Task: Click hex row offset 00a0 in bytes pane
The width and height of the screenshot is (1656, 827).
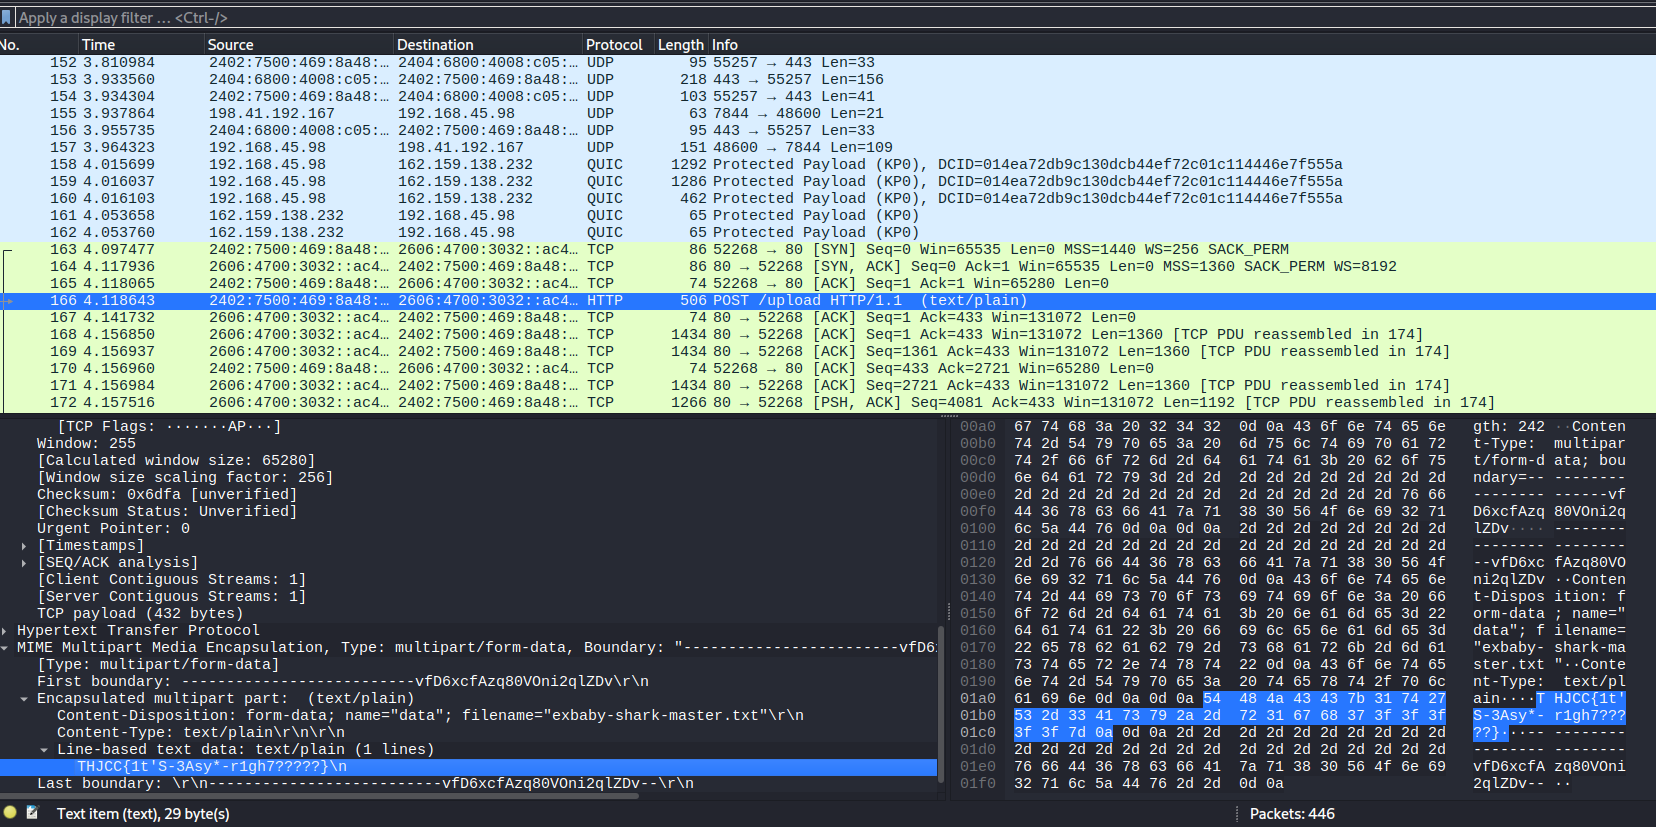Action: click(x=978, y=427)
